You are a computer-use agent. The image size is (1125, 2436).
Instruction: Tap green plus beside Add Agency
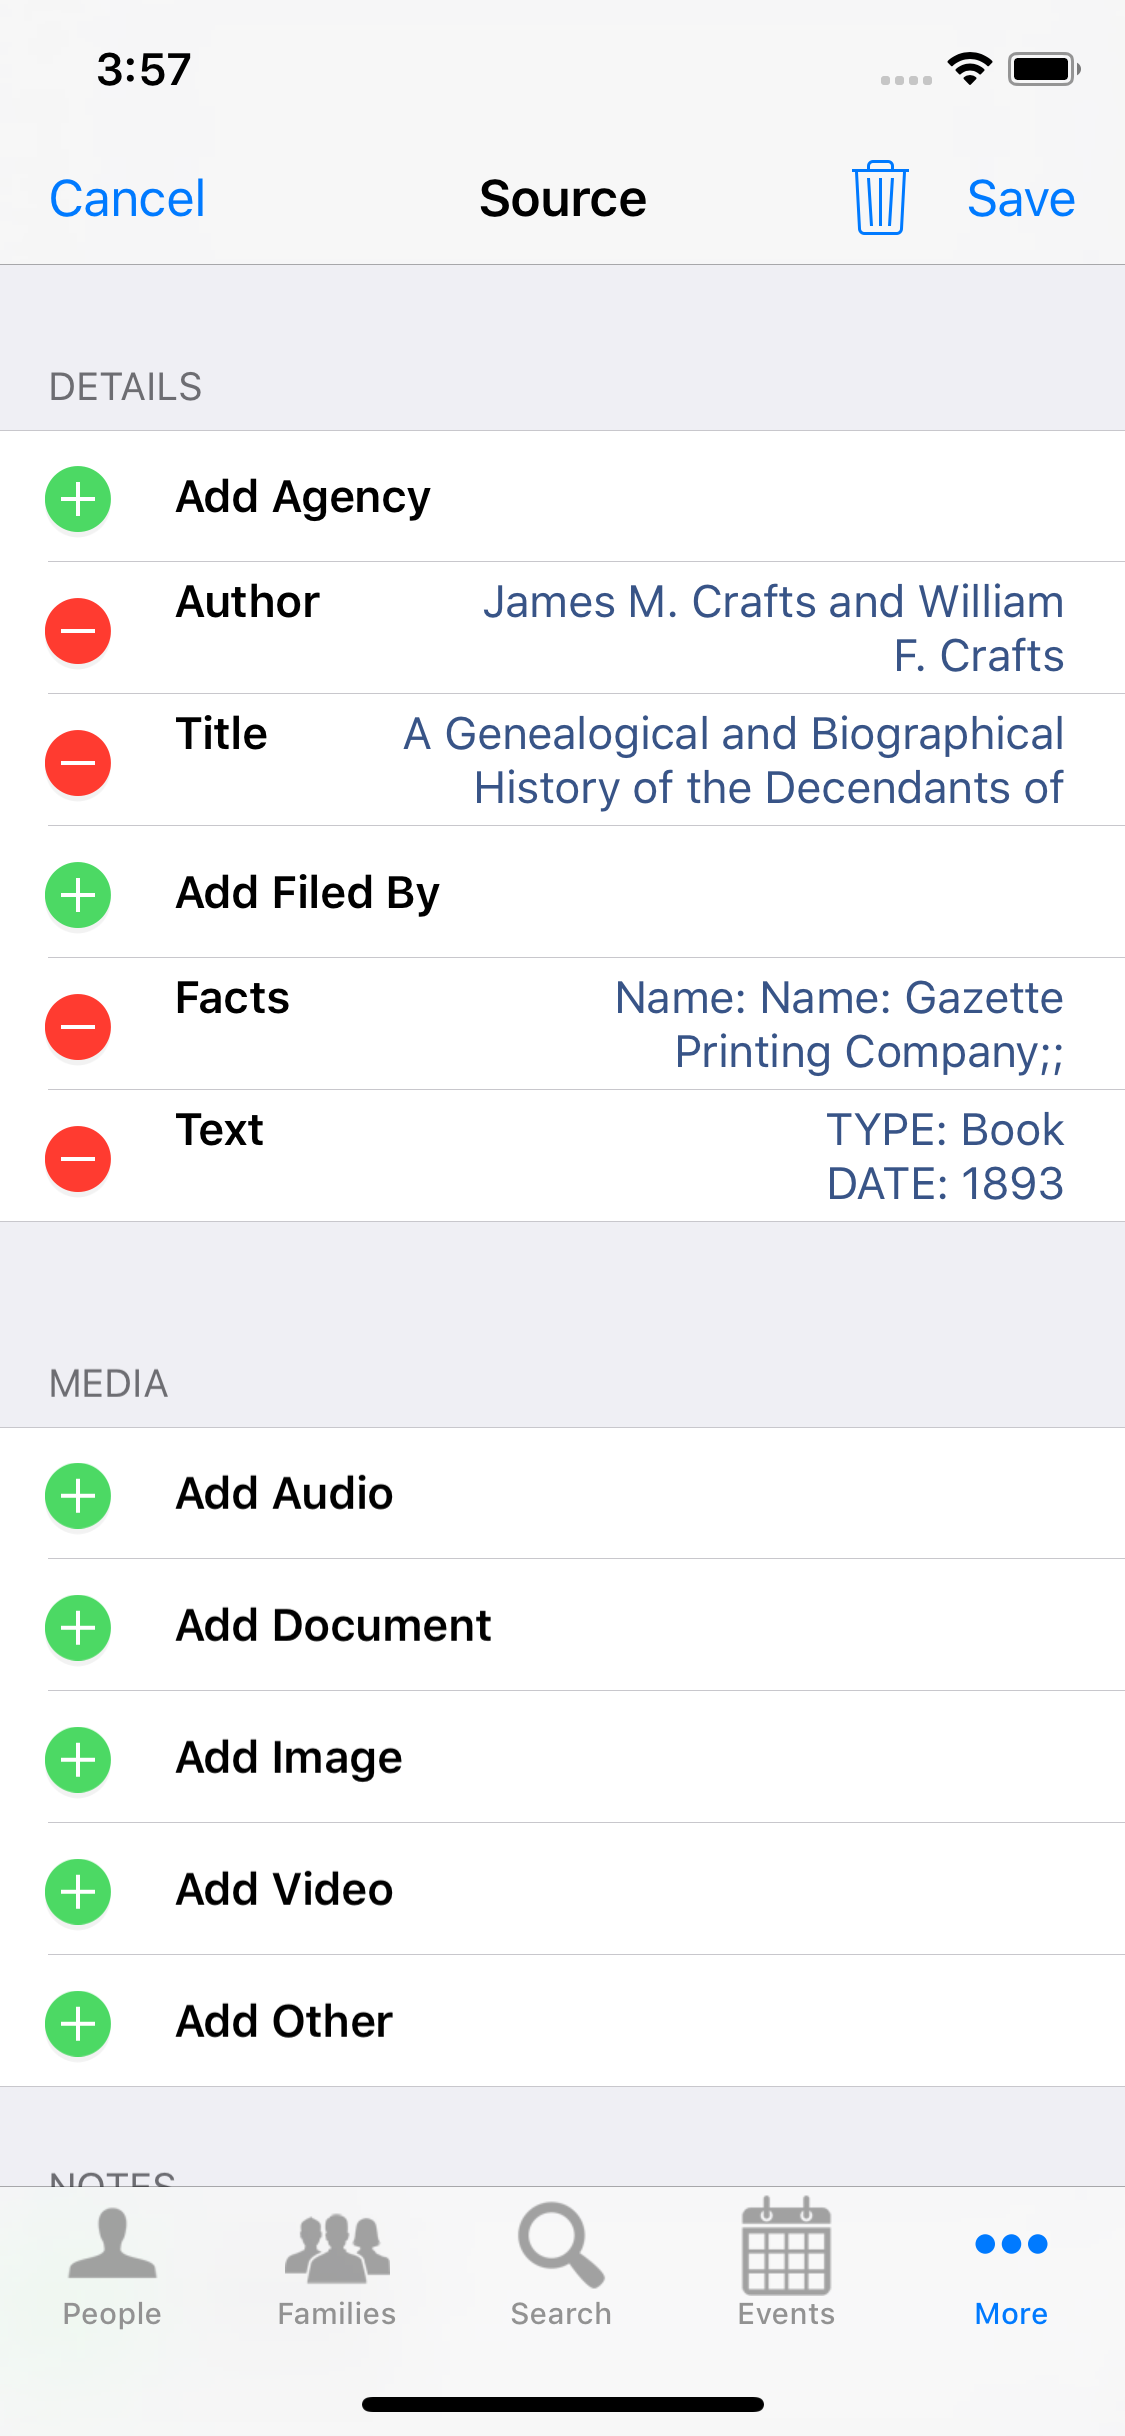[x=78, y=498]
